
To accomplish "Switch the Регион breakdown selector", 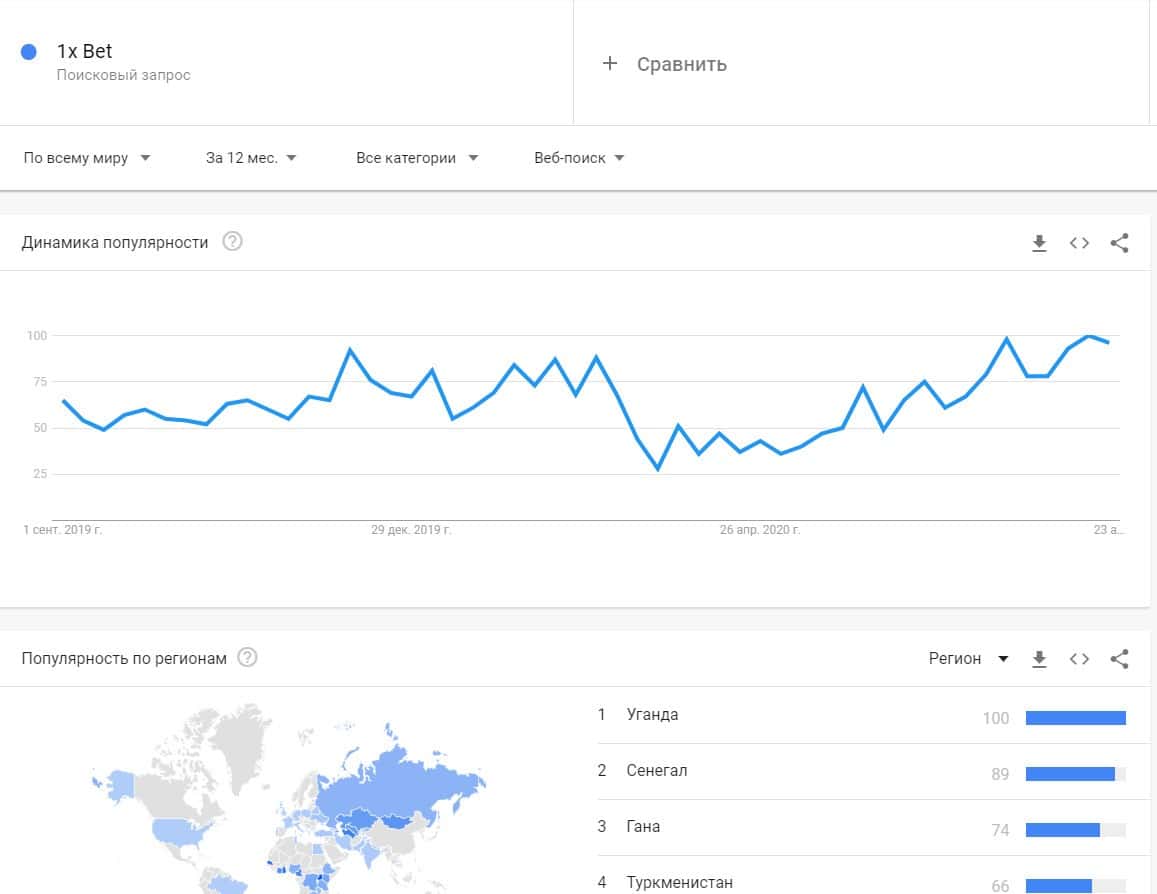I will click(x=967, y=659).
